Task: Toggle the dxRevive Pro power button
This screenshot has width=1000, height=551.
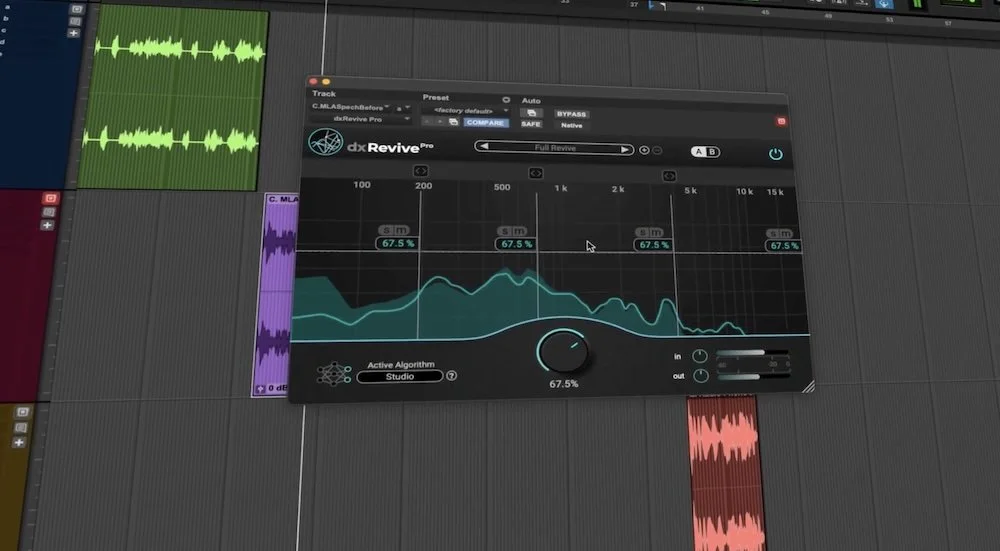Action: click(776, 154)
